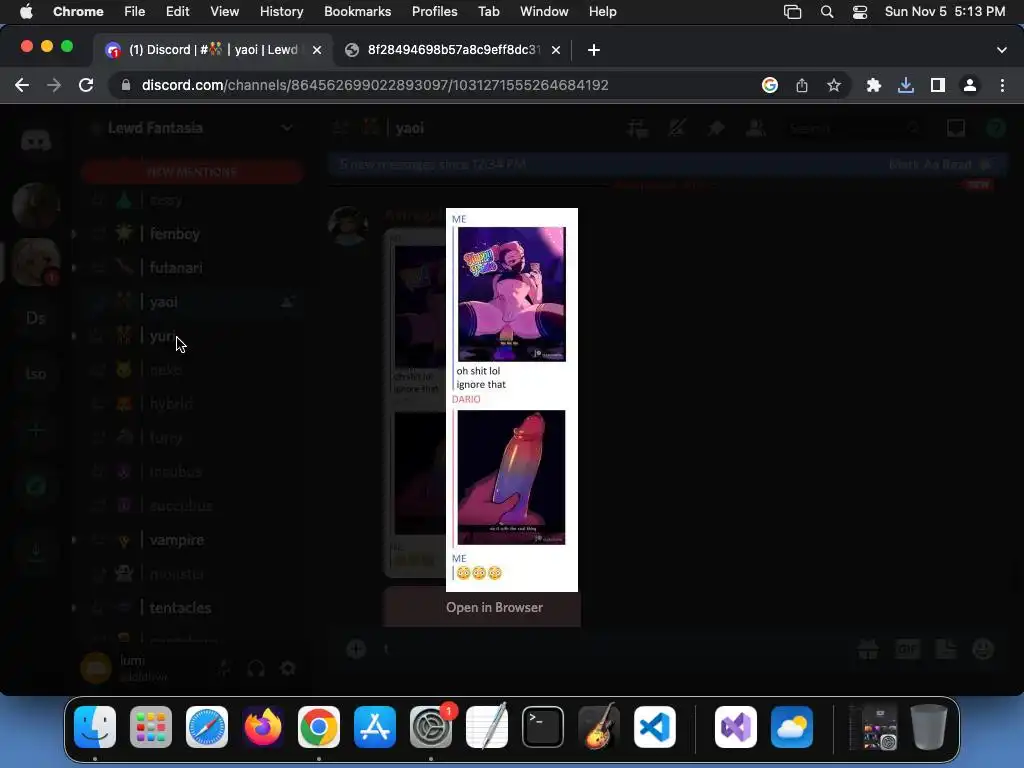Open the Help menu
The image size is (1024, 768).
click(602, 12)
